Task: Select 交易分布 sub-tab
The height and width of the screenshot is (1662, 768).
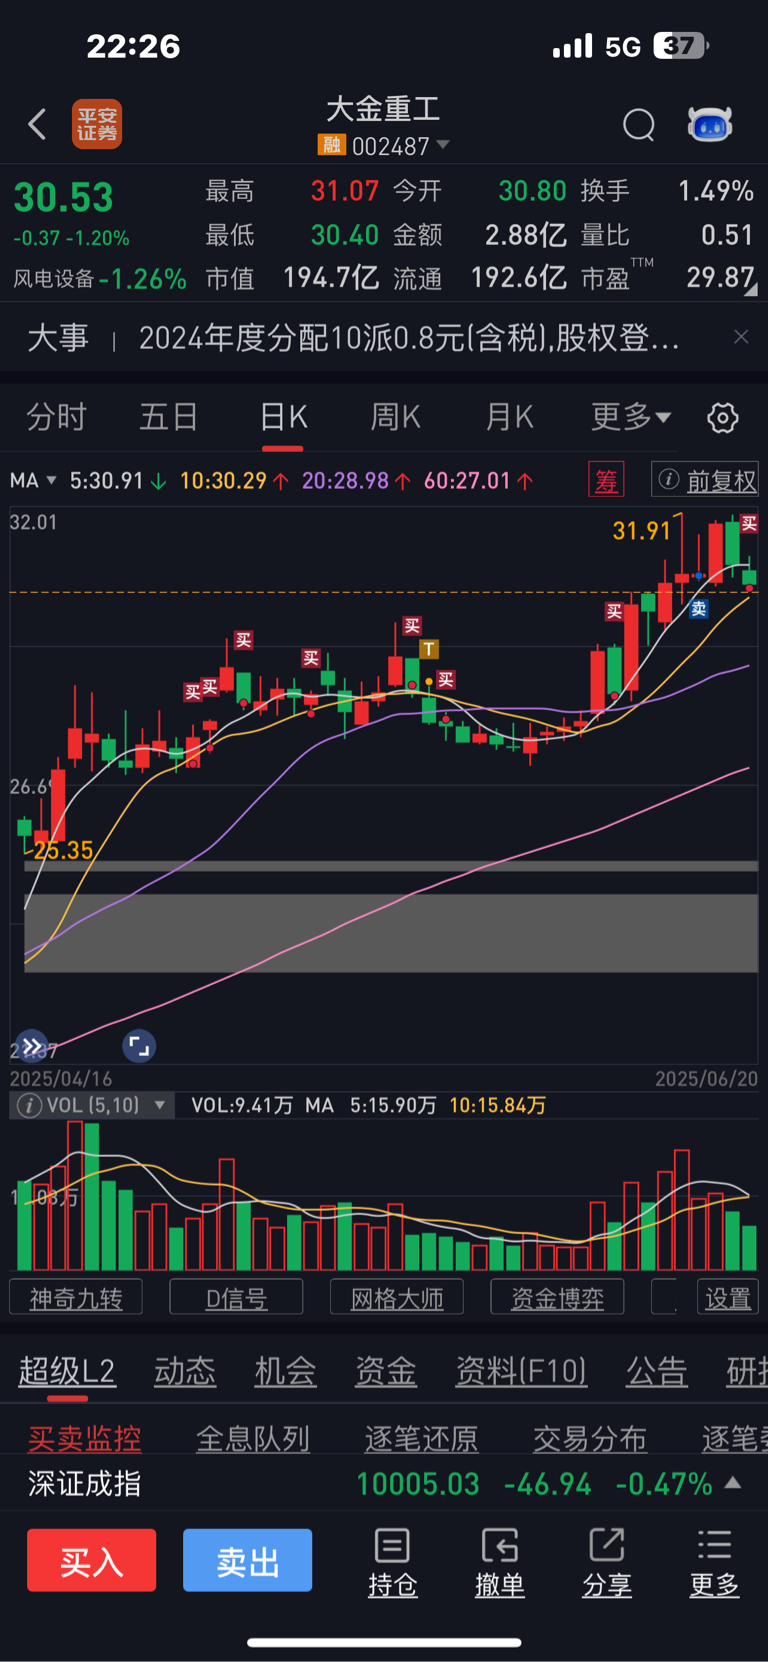Action: click(590, 1438)
